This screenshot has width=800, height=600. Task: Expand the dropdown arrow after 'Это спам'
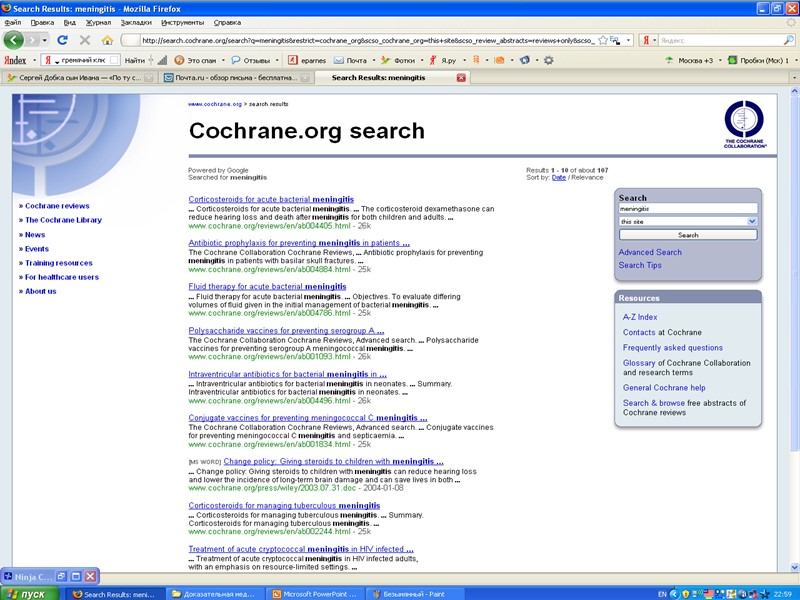pyautogui.click(x=223, y=60)
